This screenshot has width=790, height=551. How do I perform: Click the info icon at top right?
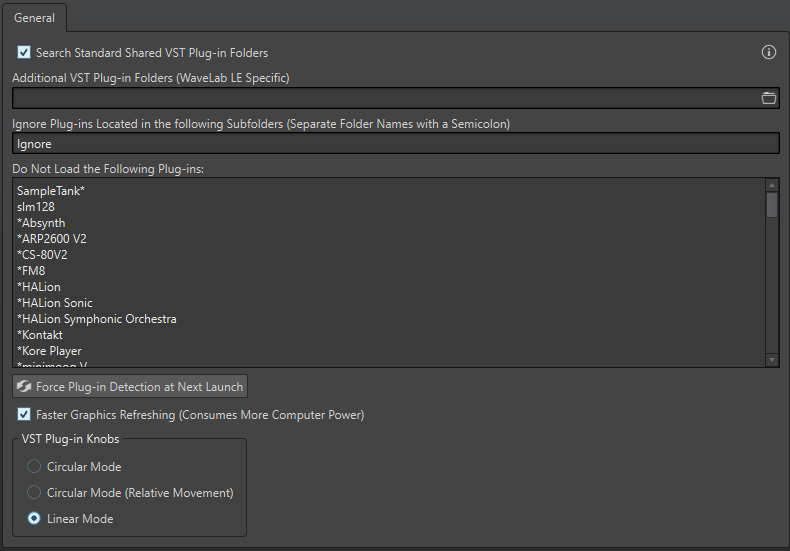click(x=769, y=52)
